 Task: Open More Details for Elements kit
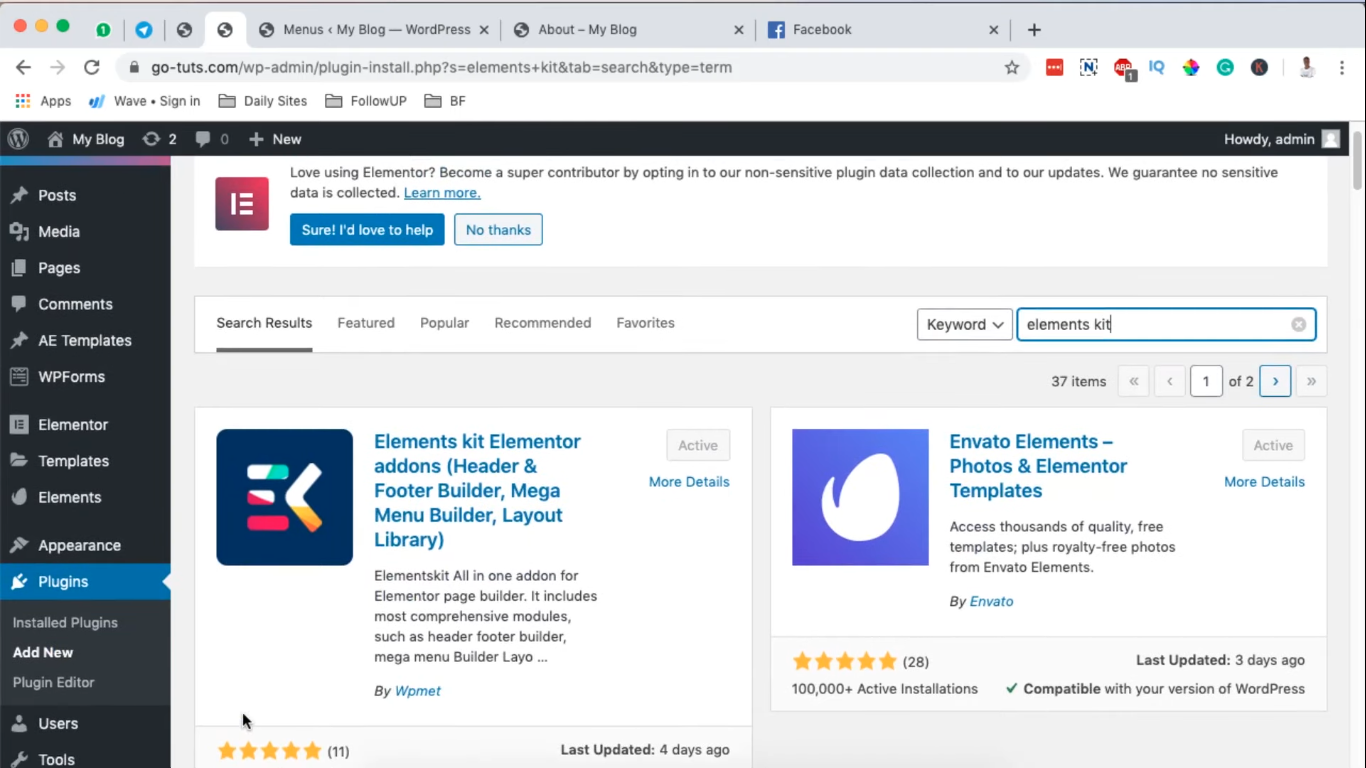(689, 482)
